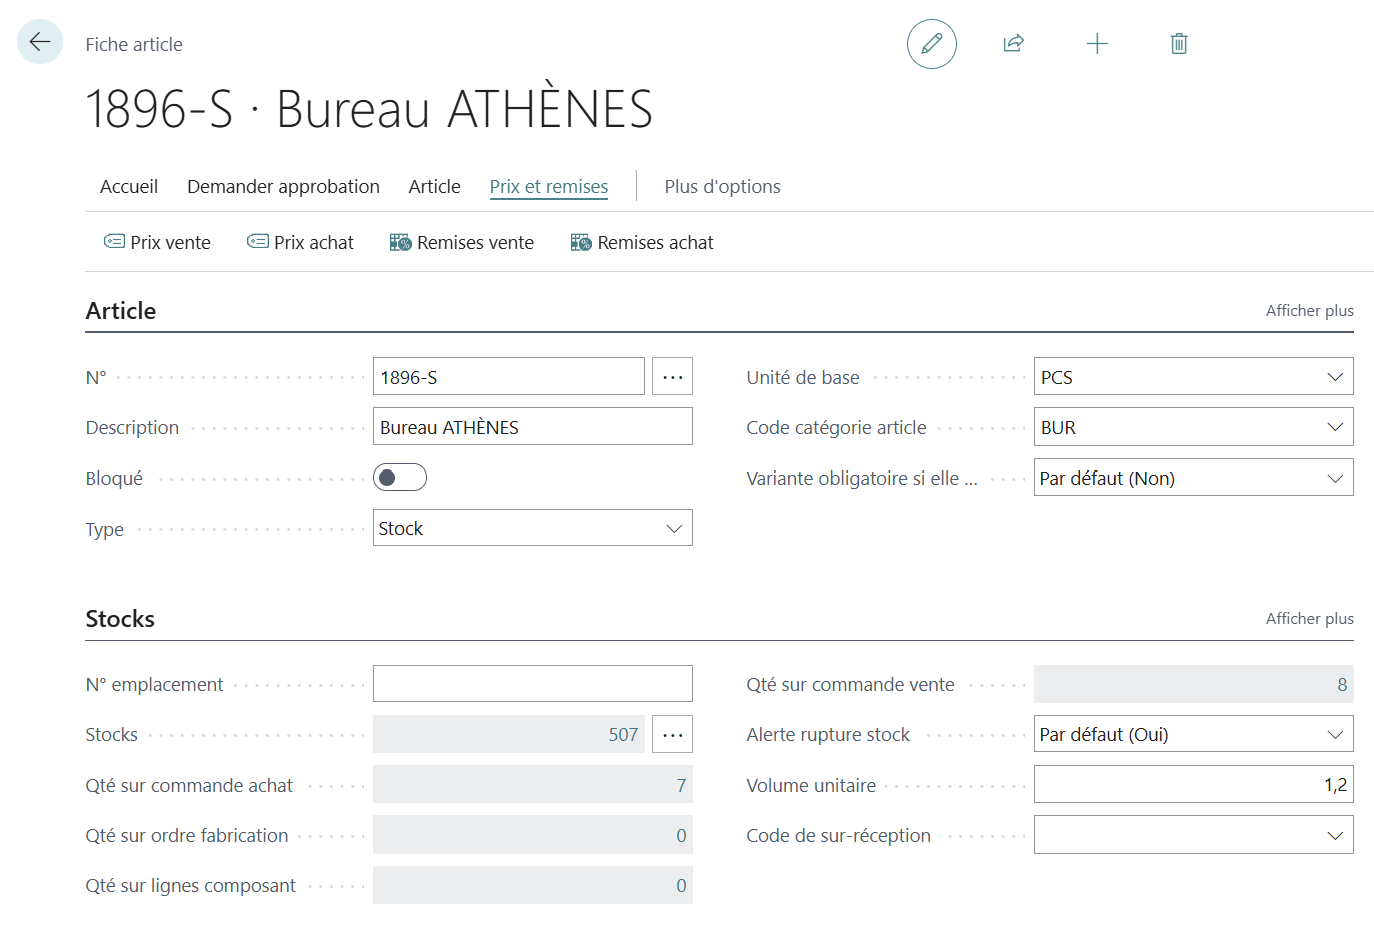Open Remises achat action

(641, 242)
